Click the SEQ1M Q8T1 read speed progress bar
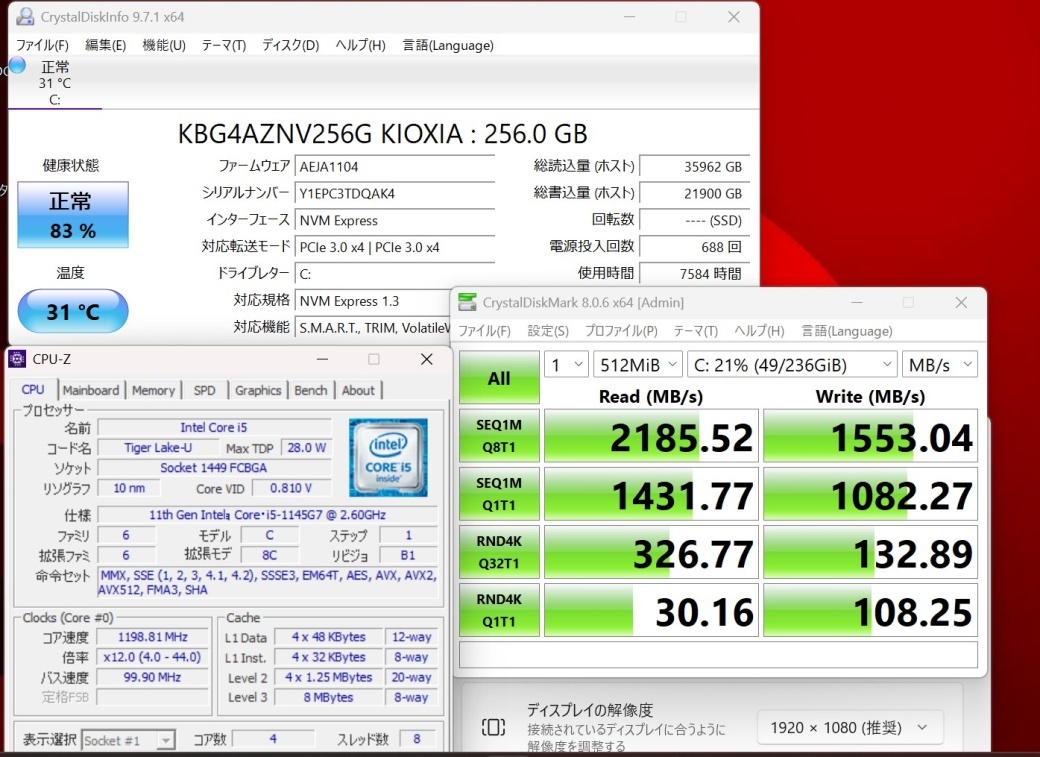1040x757 pixels. (x=650, y=435)
